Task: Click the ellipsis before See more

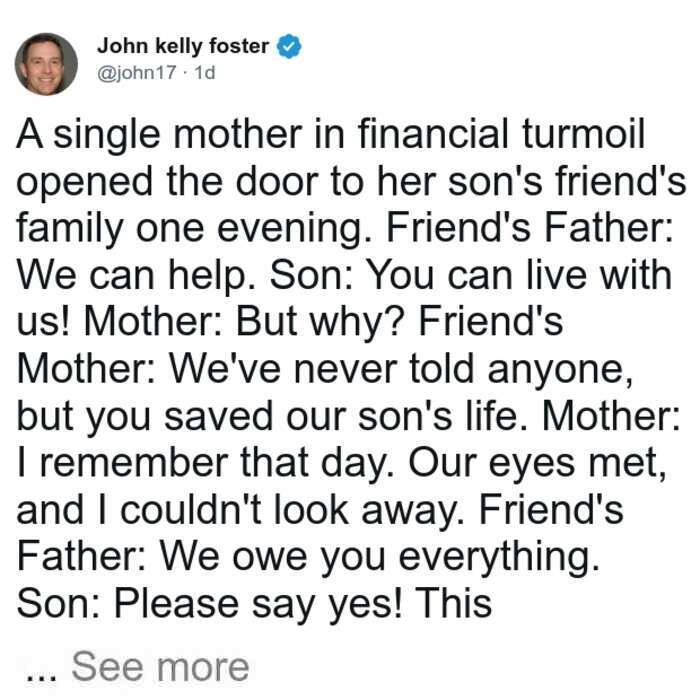Action: (x=42, y=678)
